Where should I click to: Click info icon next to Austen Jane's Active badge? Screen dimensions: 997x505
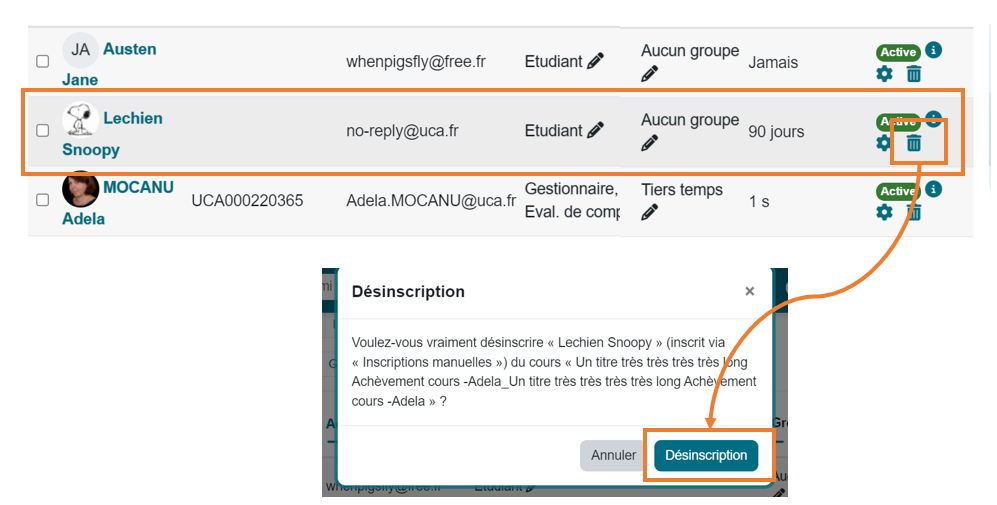(933, 50)
